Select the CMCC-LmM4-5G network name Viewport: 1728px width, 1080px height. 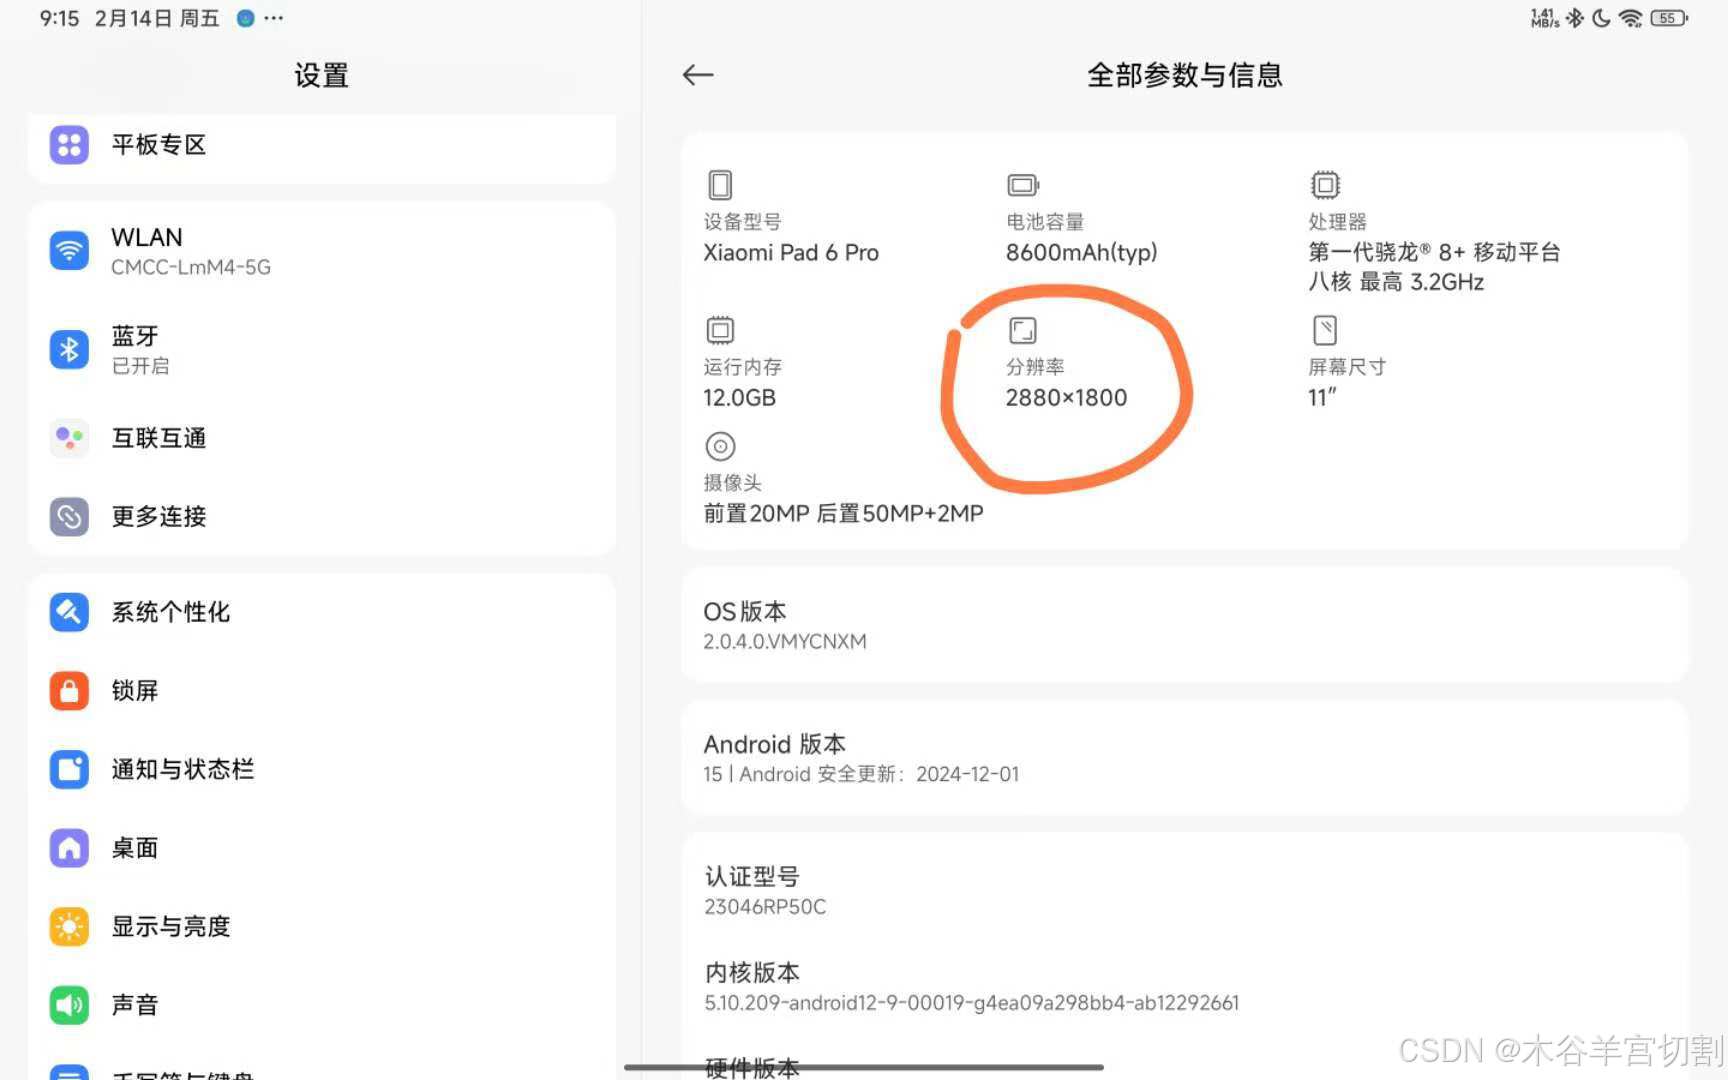191,268
